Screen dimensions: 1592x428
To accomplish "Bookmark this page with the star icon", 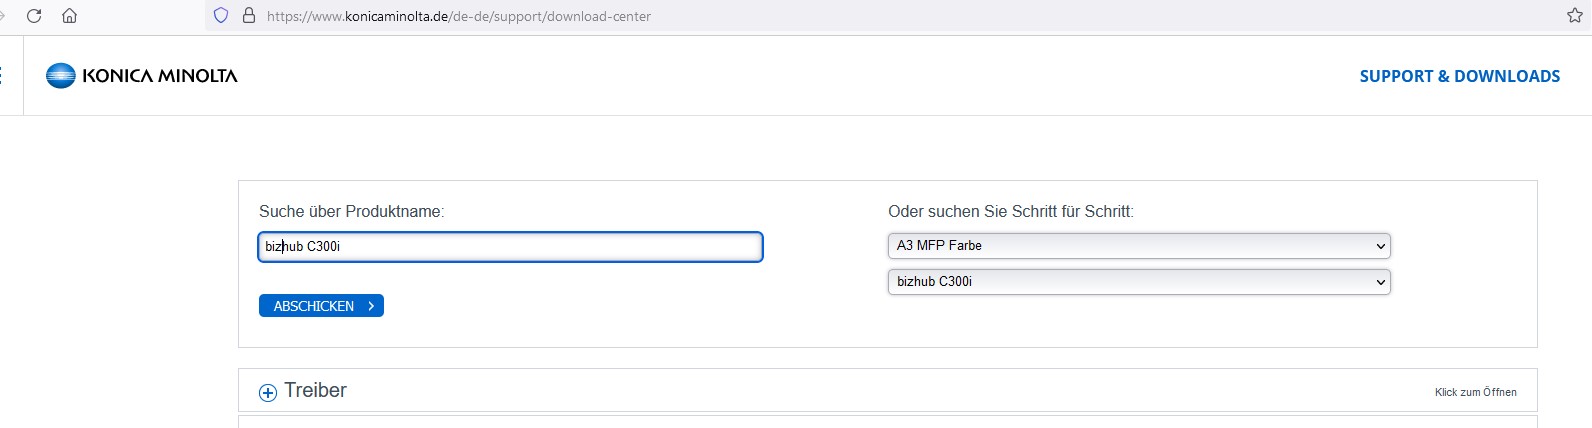I will click(x=1575, y=16).
